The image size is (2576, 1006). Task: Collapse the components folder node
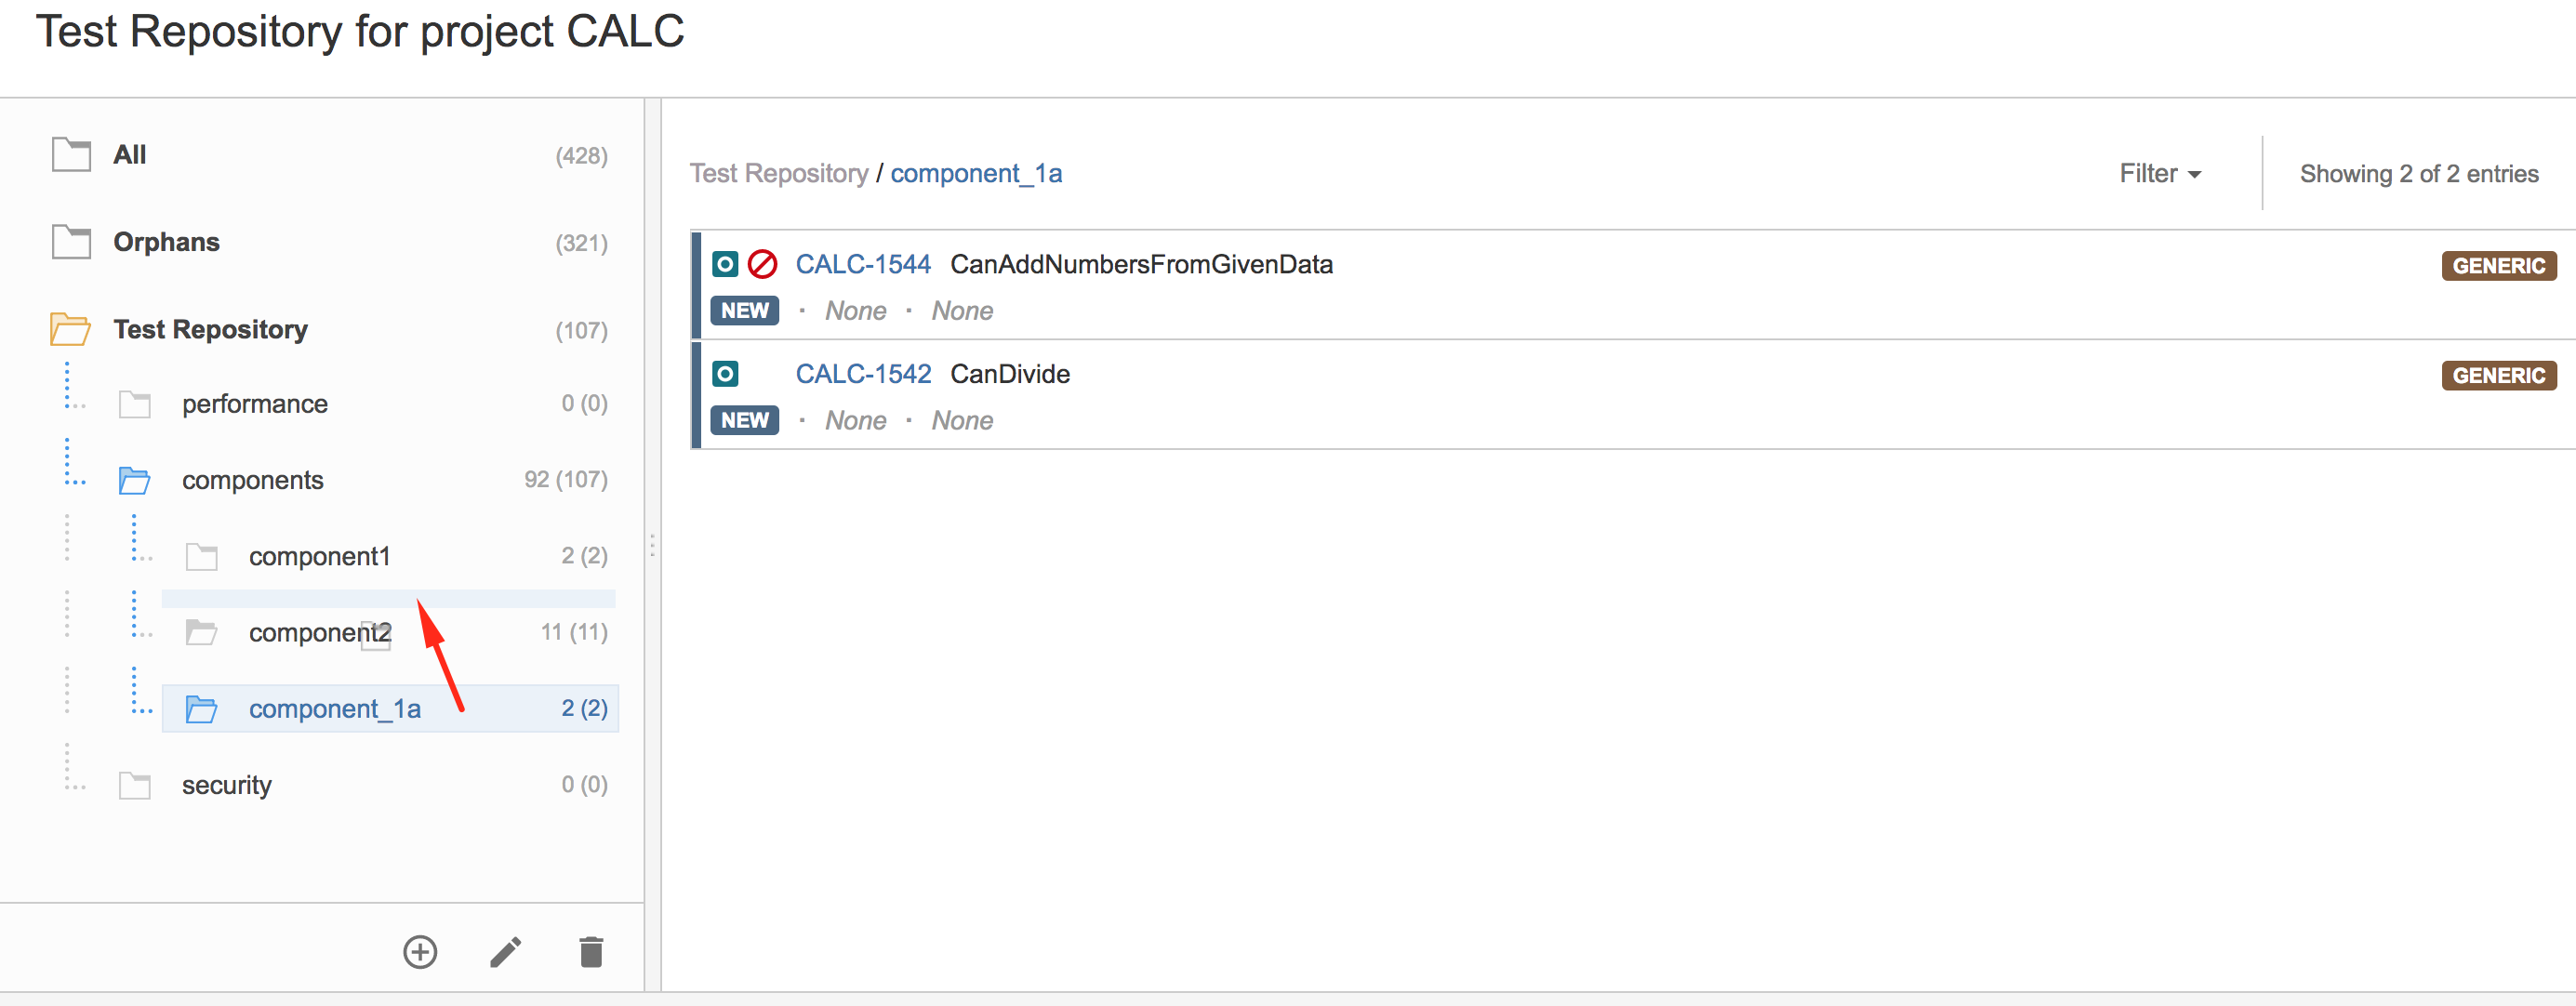coord(253,480)
